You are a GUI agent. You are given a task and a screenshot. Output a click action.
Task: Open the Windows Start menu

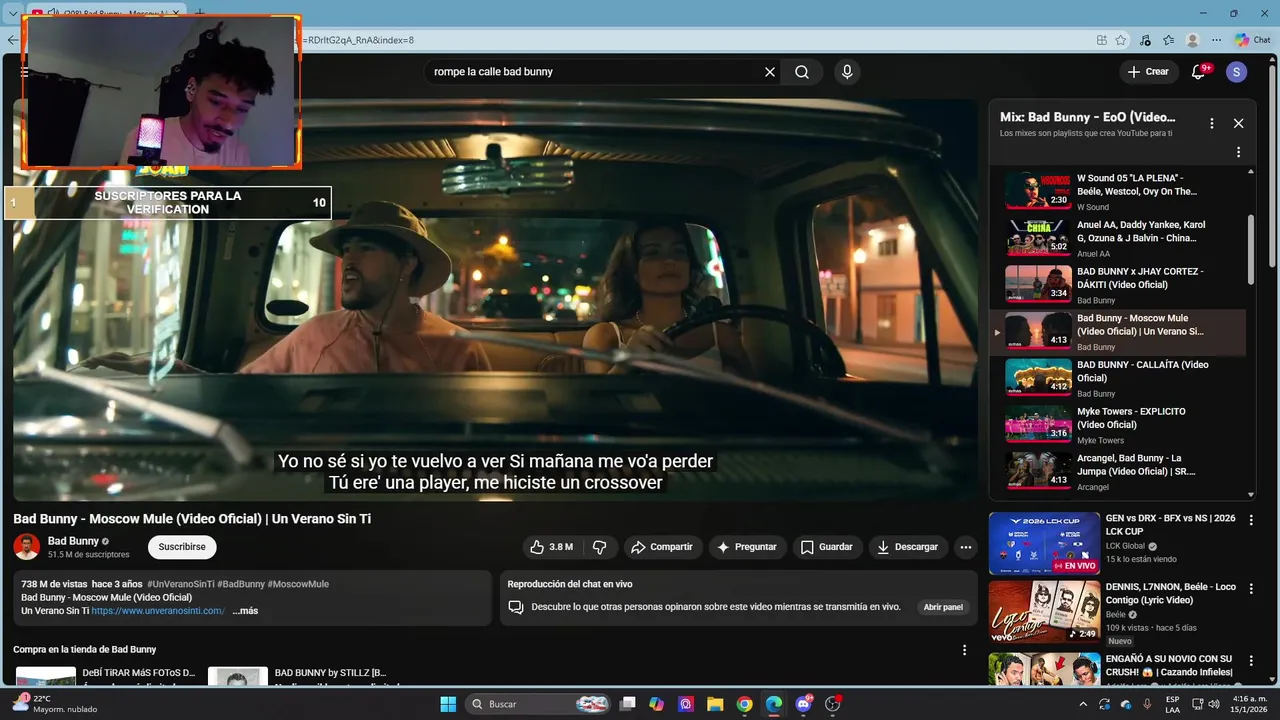[448, 704]
